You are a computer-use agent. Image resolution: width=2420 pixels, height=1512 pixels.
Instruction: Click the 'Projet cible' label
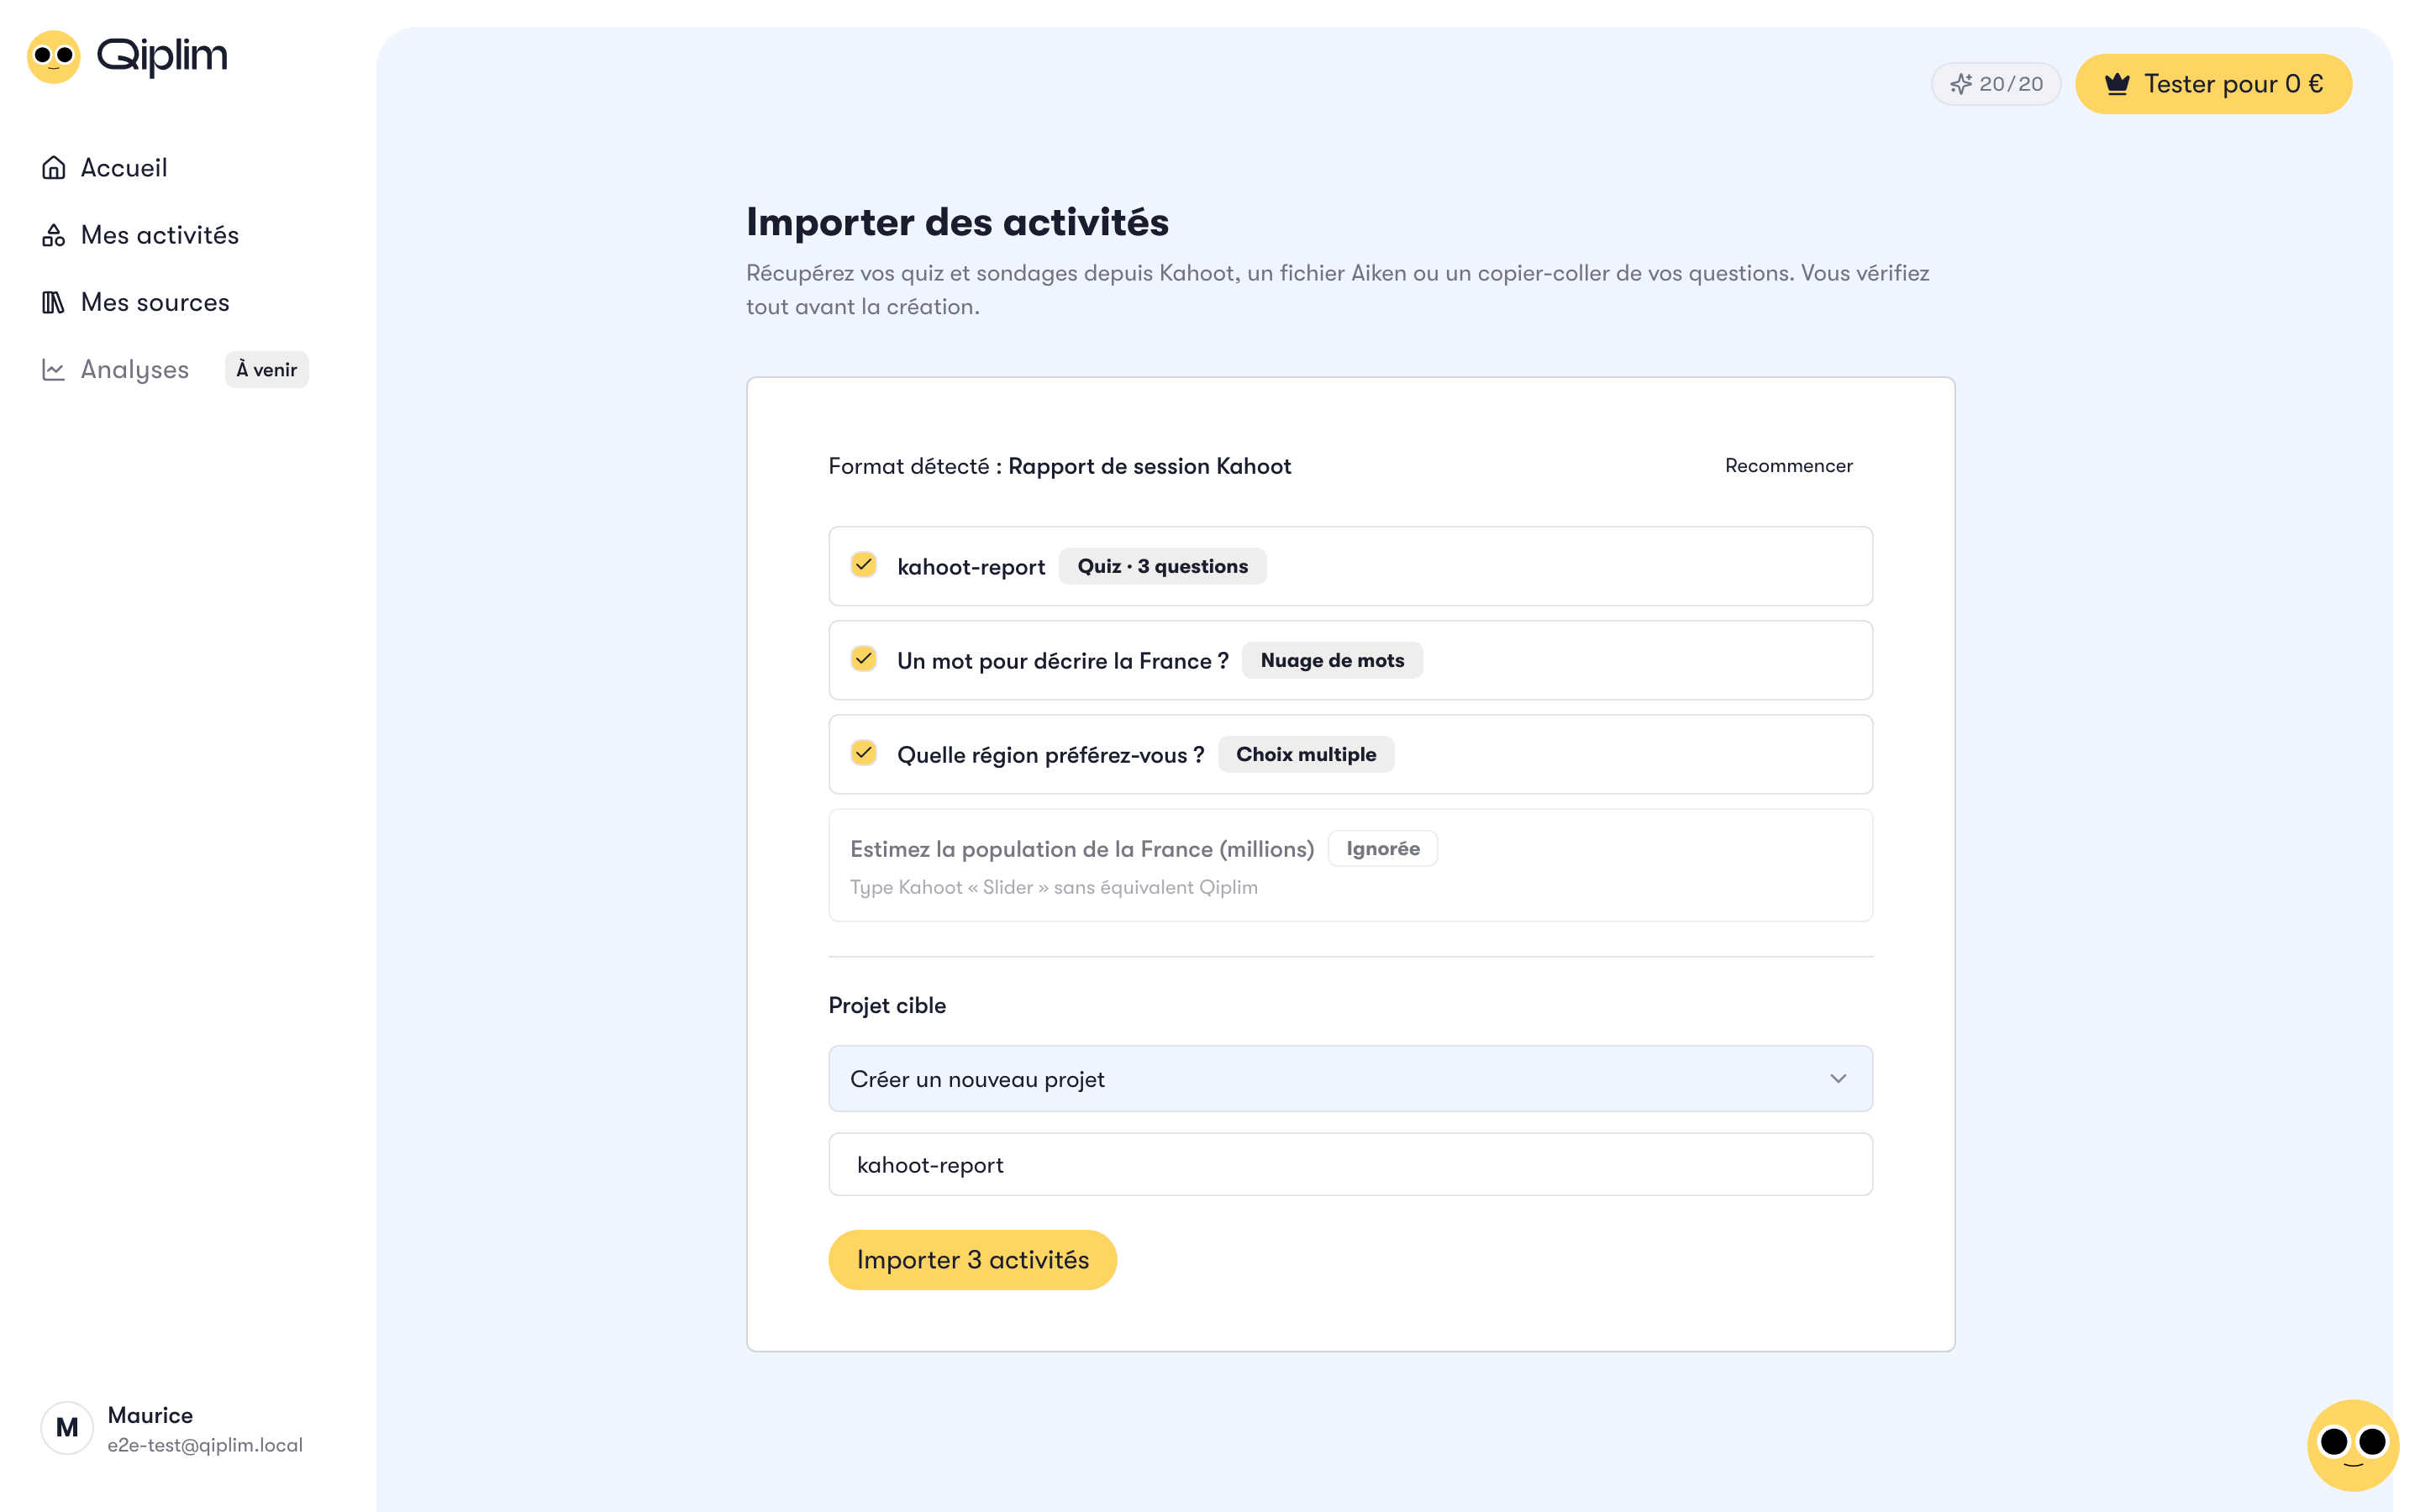click(x=887, y=1005)
